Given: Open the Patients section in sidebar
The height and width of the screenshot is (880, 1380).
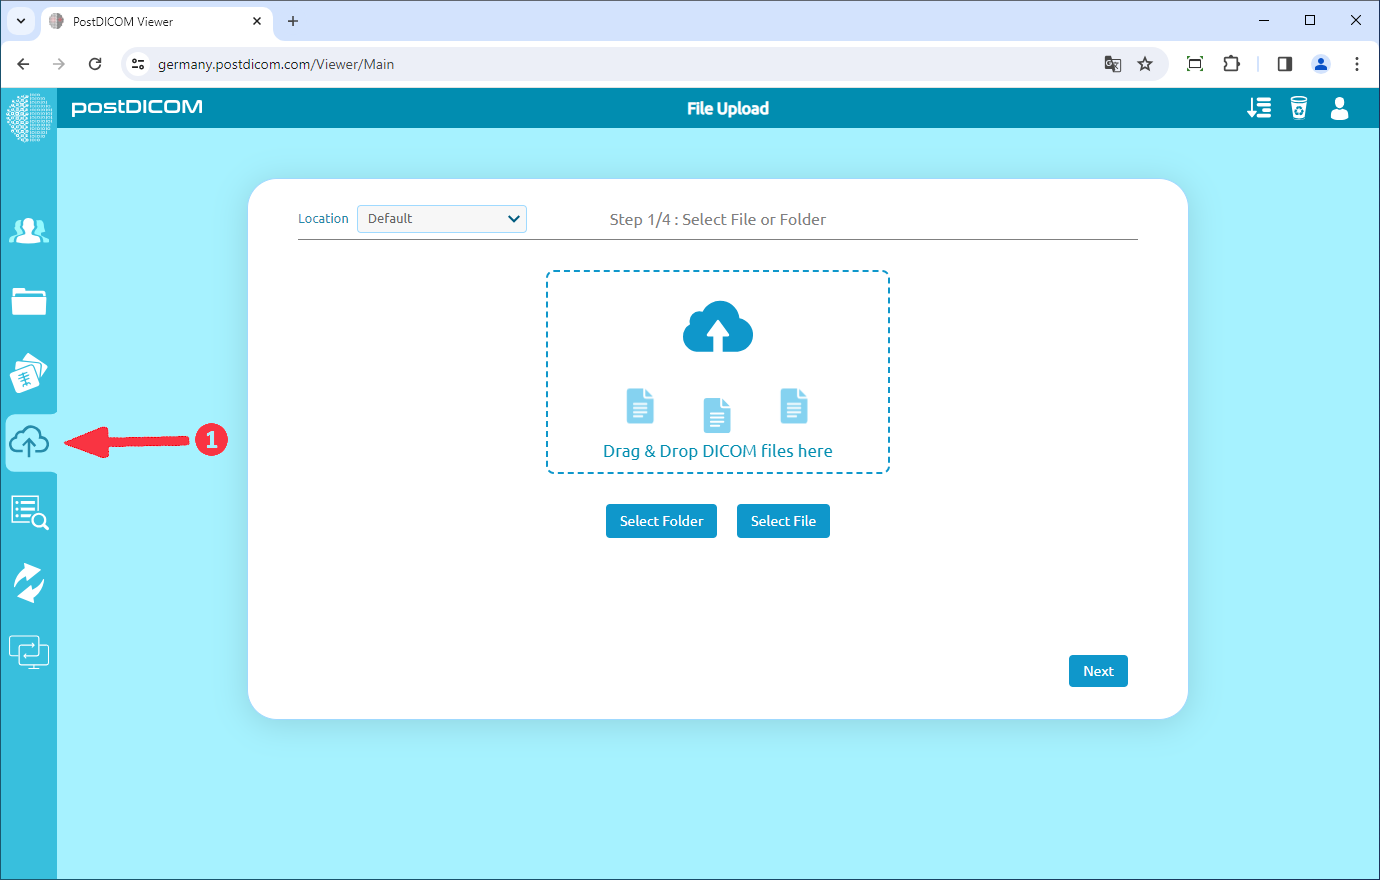Looking at the screenshot, I should [x=29, y=231].
